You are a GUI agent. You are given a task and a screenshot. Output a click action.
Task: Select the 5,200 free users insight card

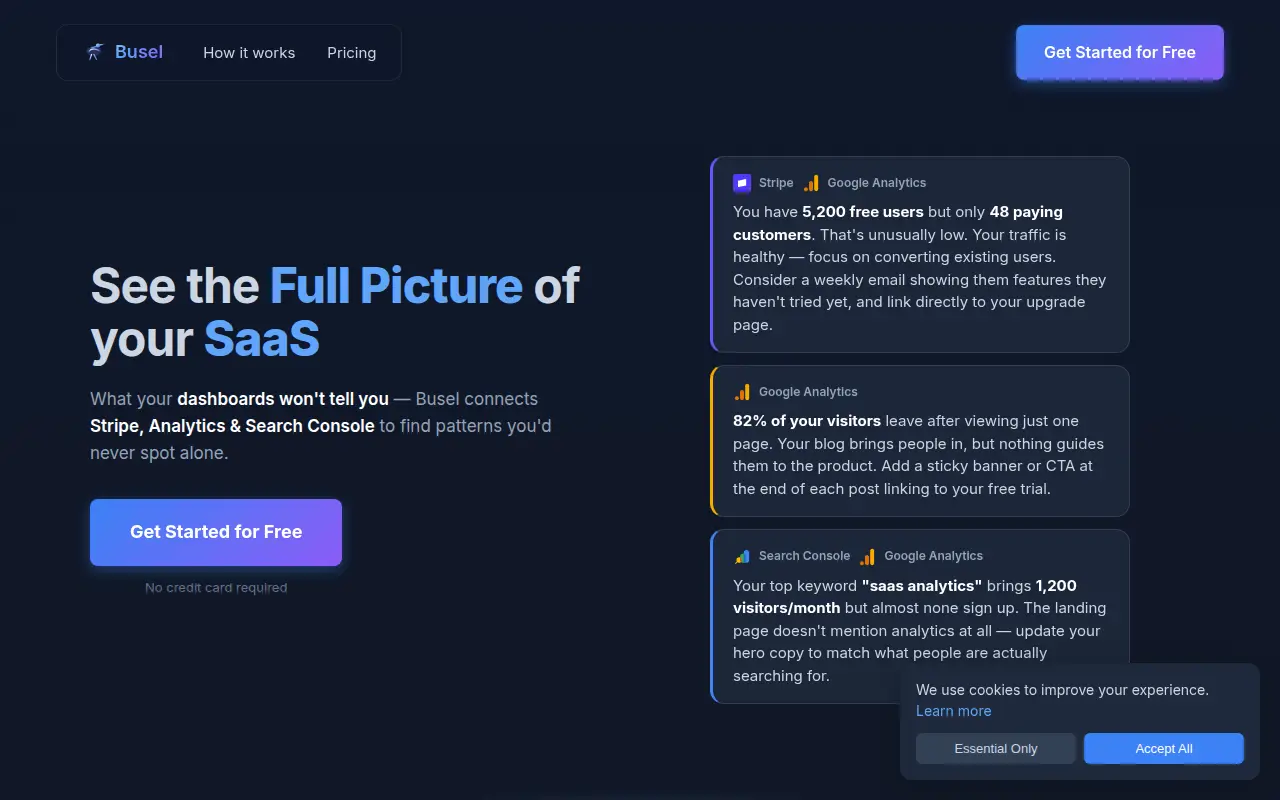(x=920, y=254)
